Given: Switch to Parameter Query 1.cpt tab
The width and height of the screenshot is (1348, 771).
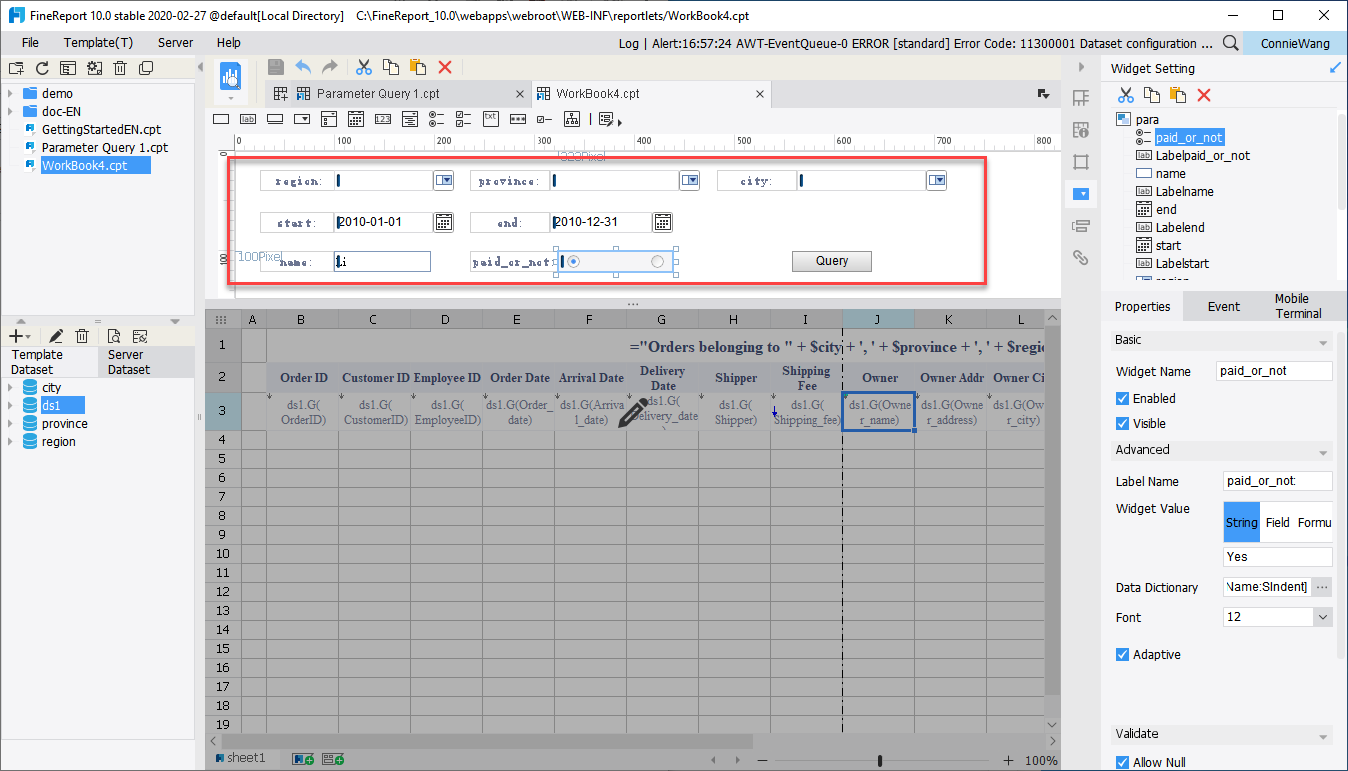Looking at the screenshot, I should 378,93.
